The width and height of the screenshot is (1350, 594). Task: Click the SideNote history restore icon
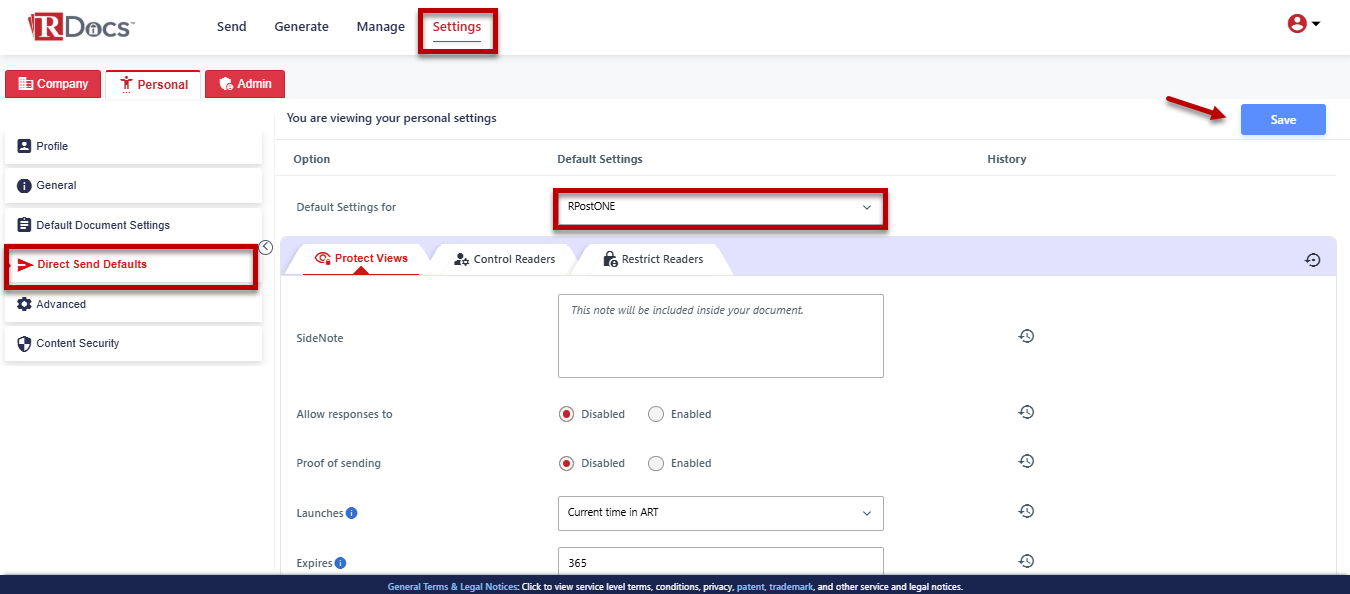click(x=1026, y=336)
